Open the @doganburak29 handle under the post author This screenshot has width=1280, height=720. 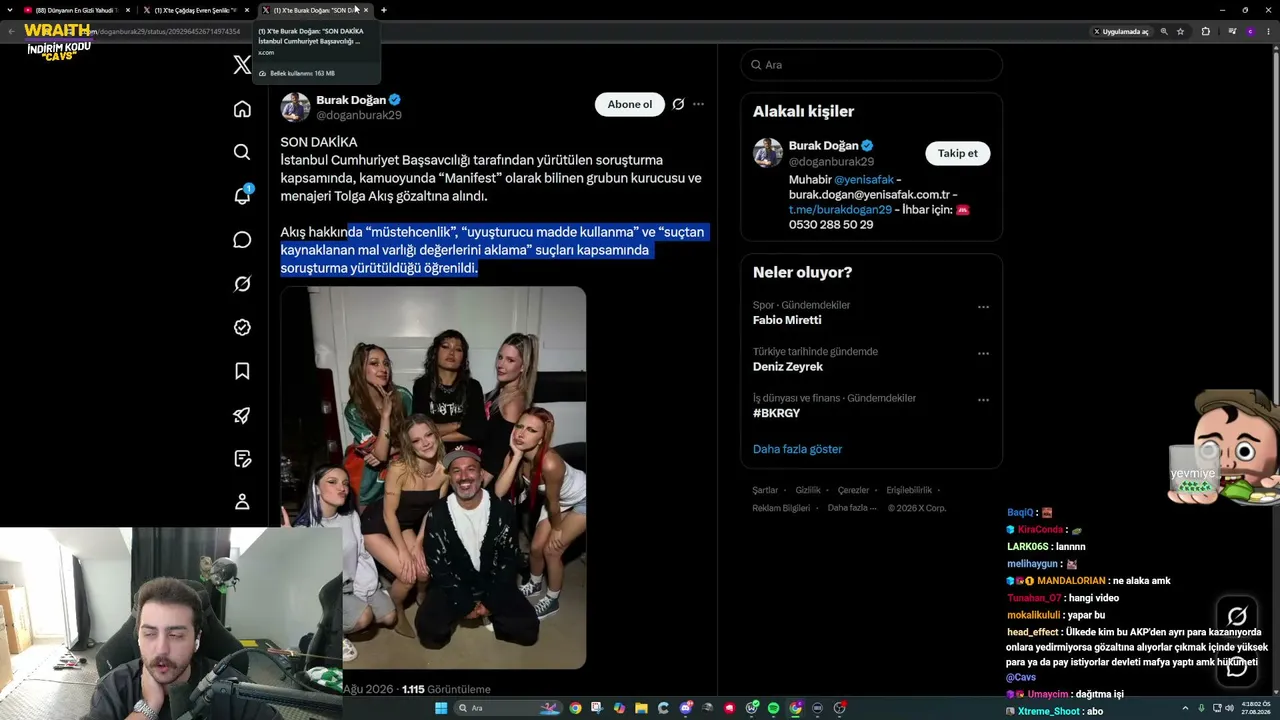359,115
